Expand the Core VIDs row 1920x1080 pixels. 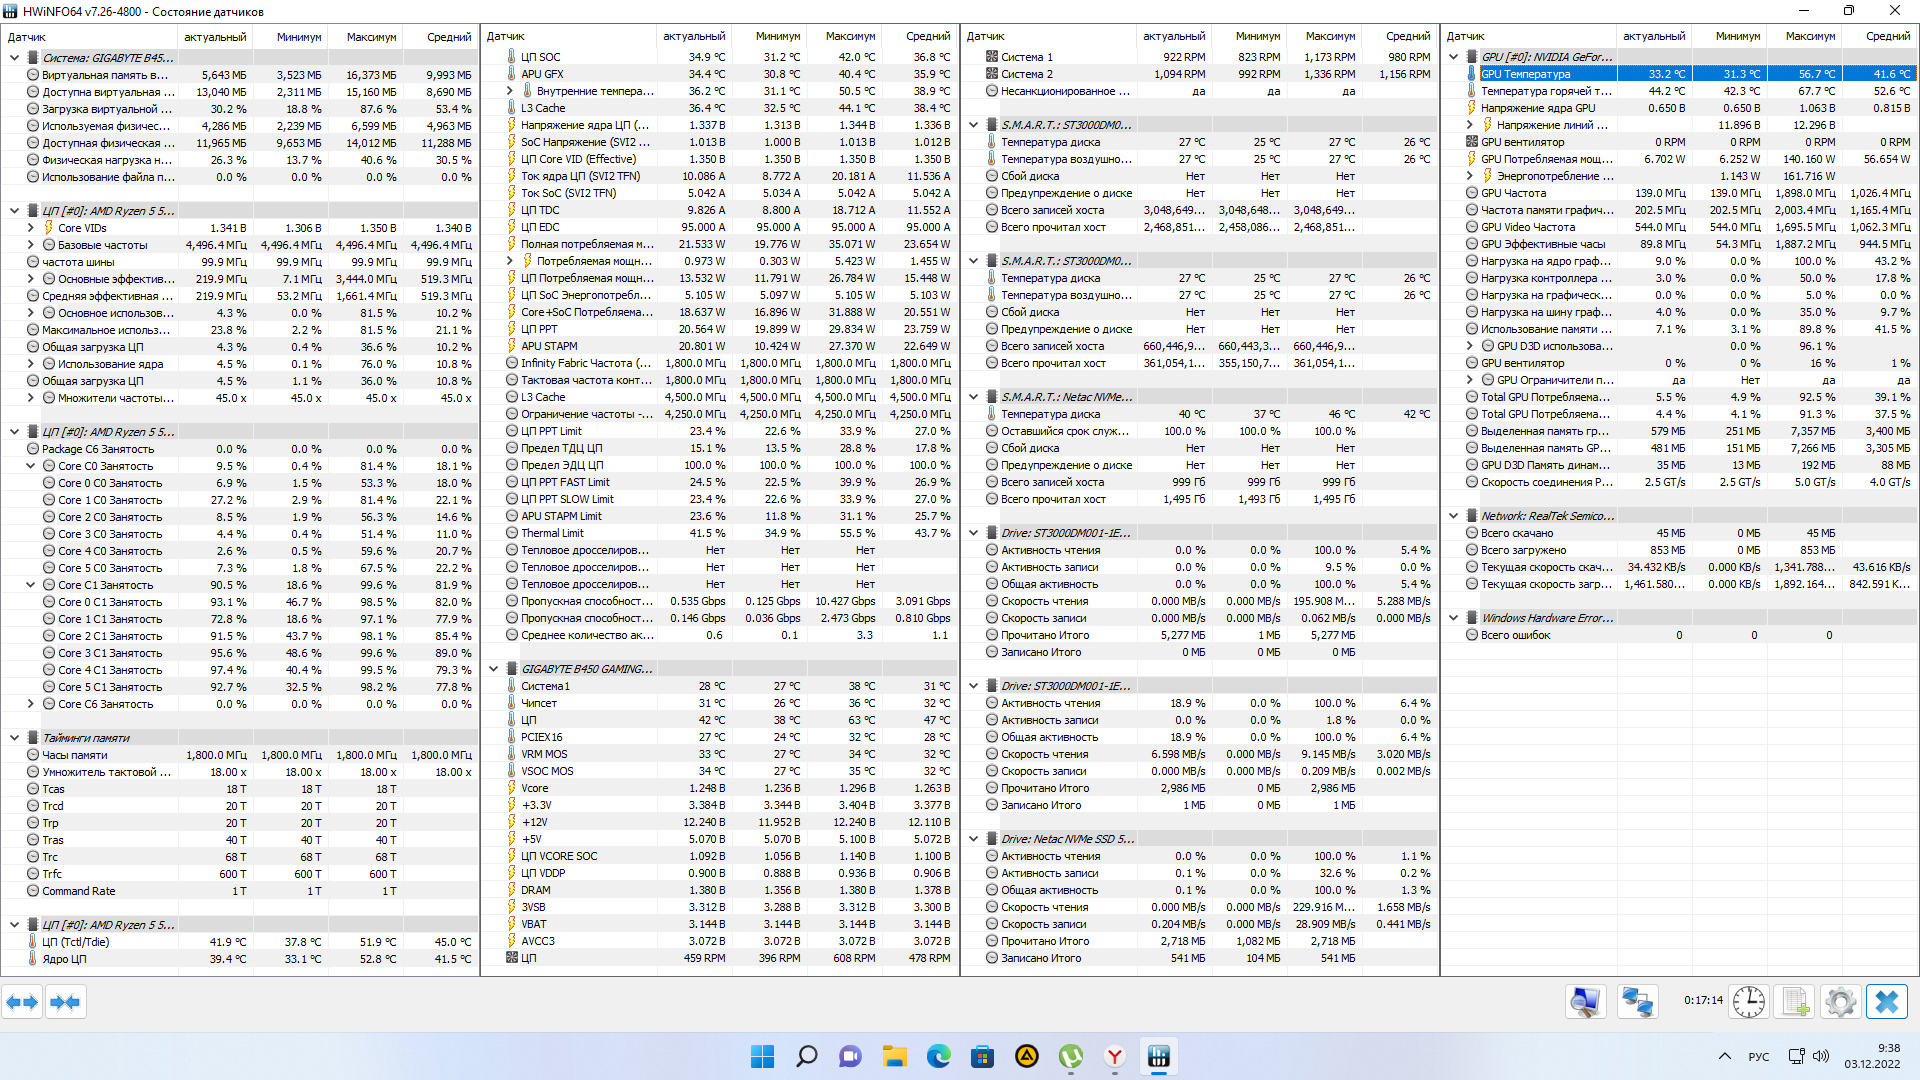(30, 228)
